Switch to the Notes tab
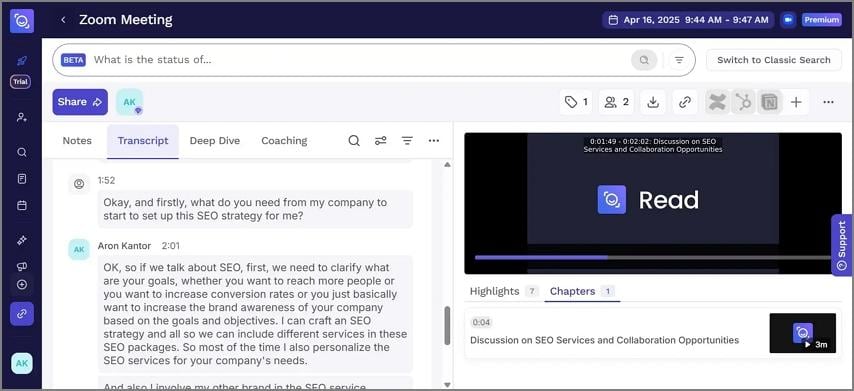Viewport: 854px width, 391px height. 77,140
